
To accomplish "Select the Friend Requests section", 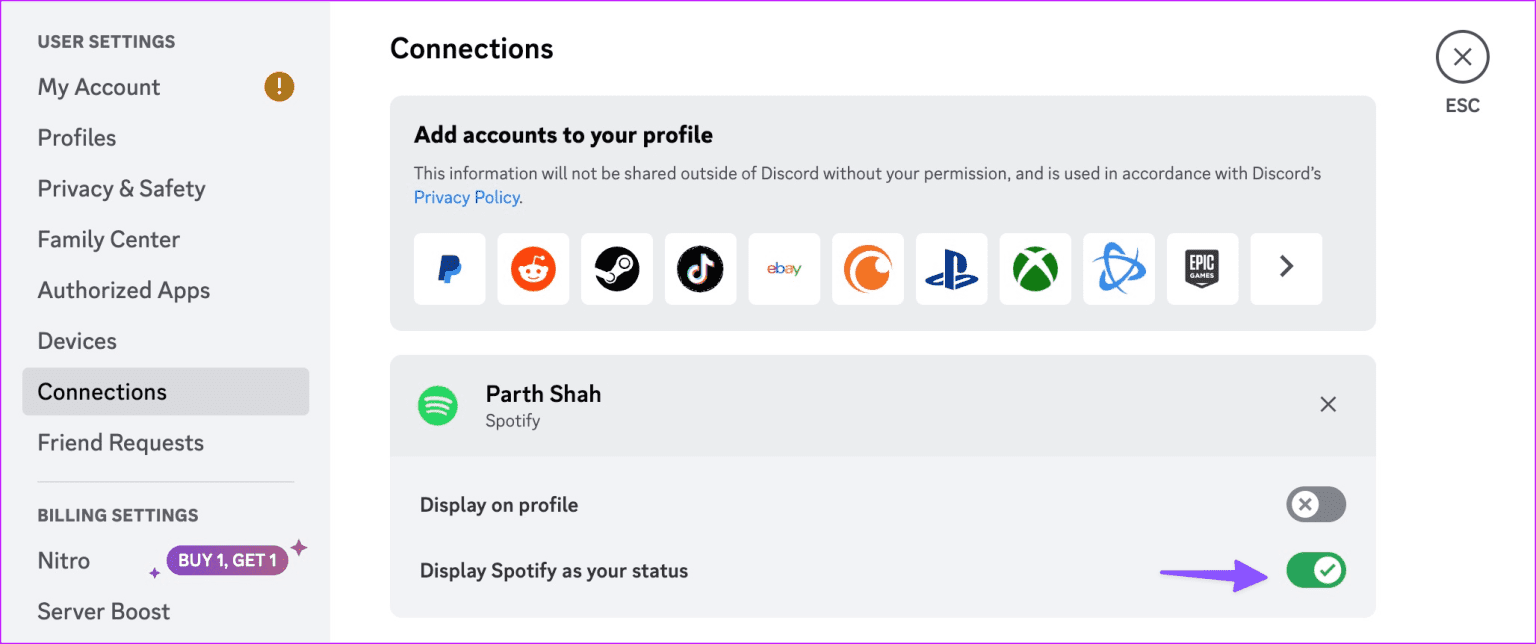I will pos(120,442).
